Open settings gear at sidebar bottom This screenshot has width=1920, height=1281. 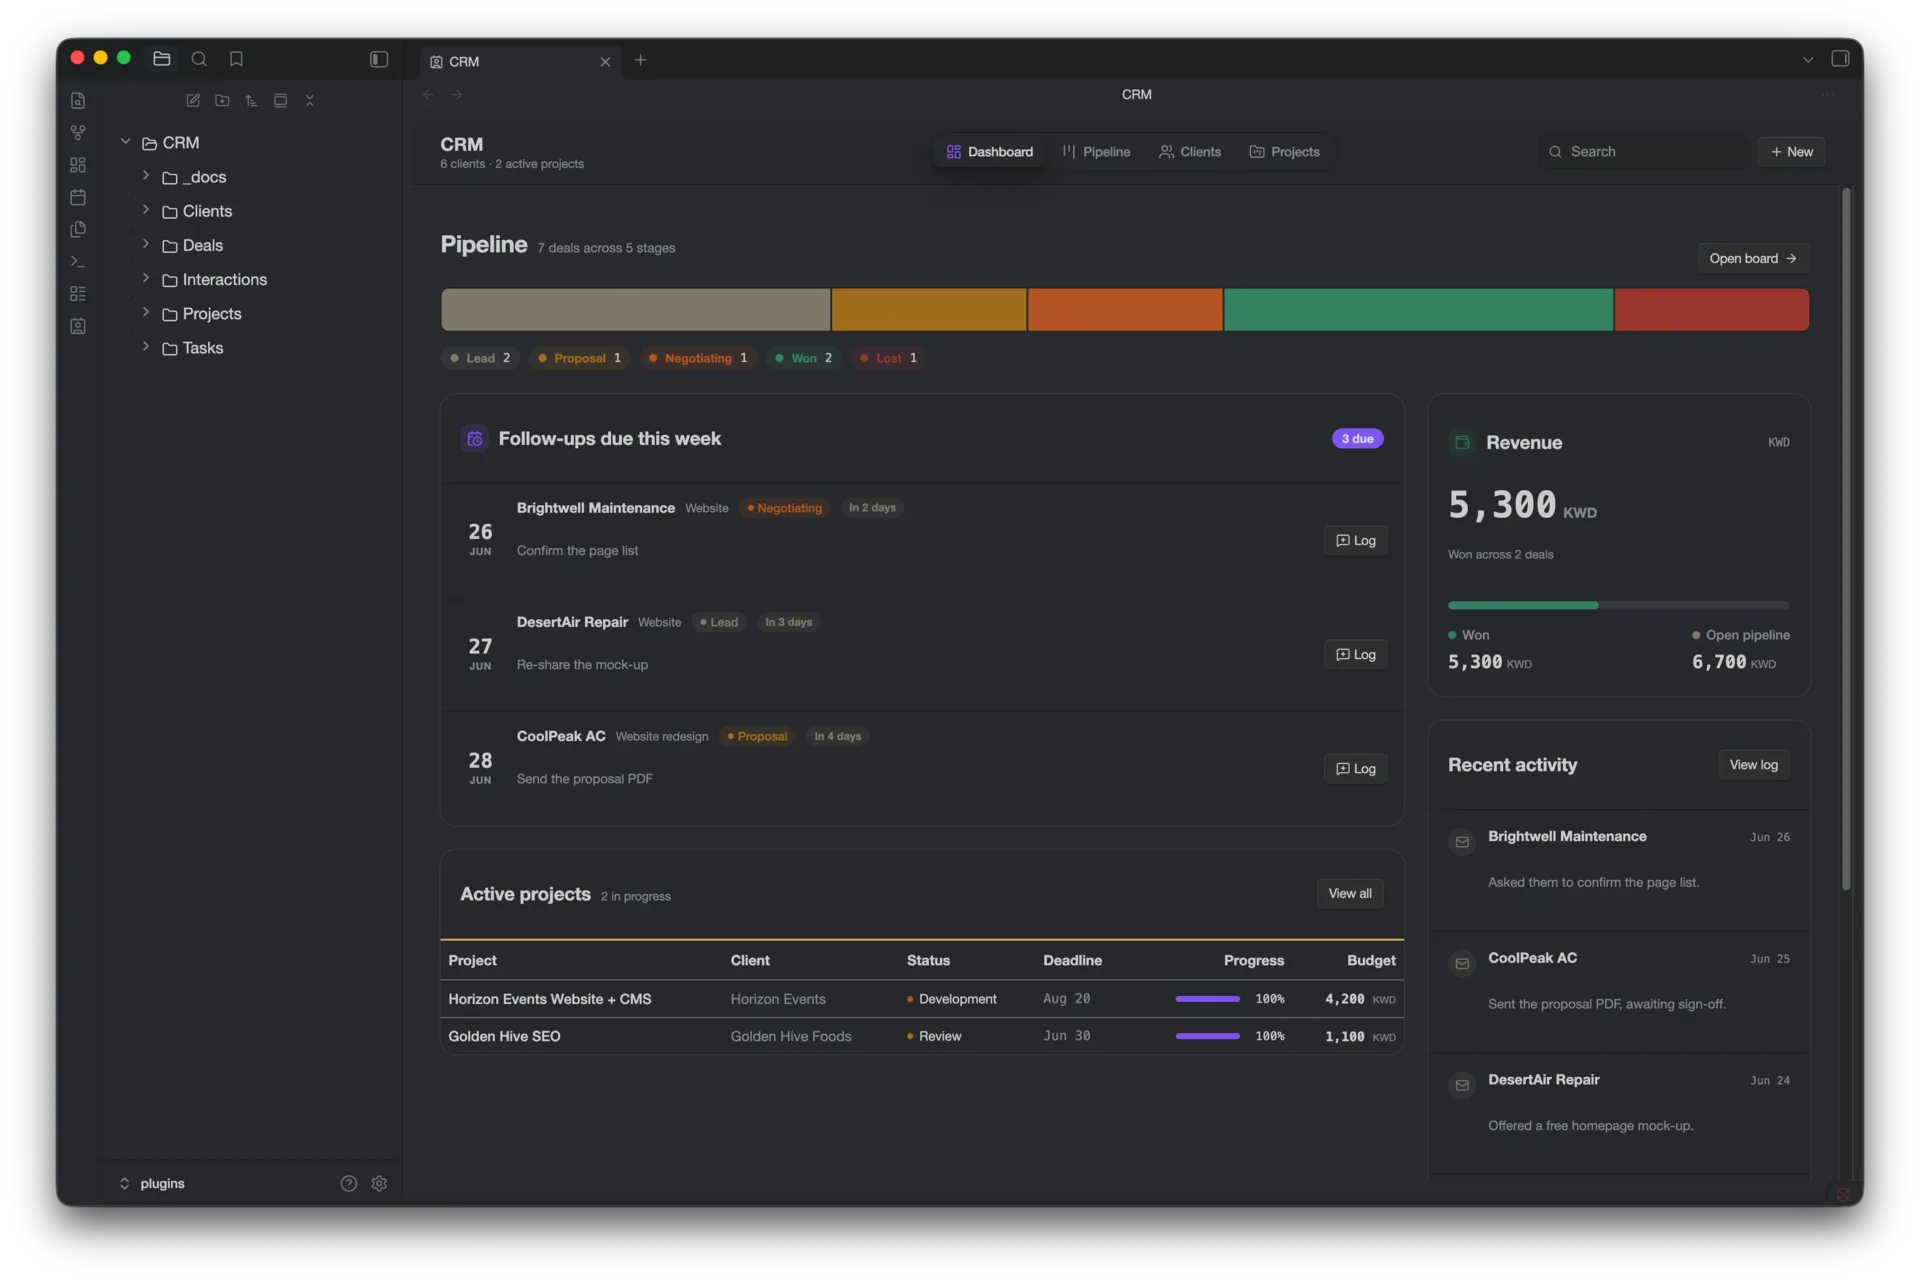pyautogui.click(x=379, y=1183)
